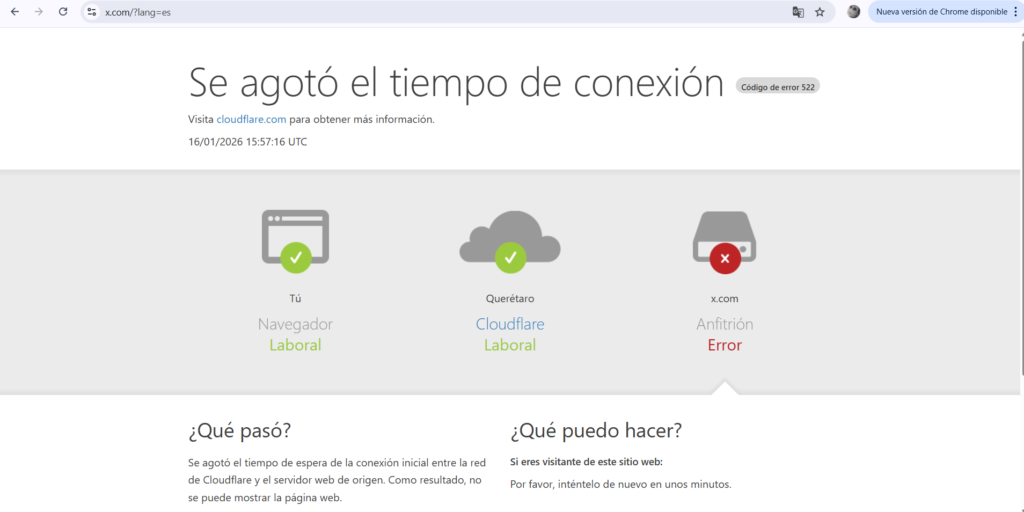The width and height of the screenshot is (1024, 512).
Task: Bookmark this page with the star icon
Action: point(820,12)
